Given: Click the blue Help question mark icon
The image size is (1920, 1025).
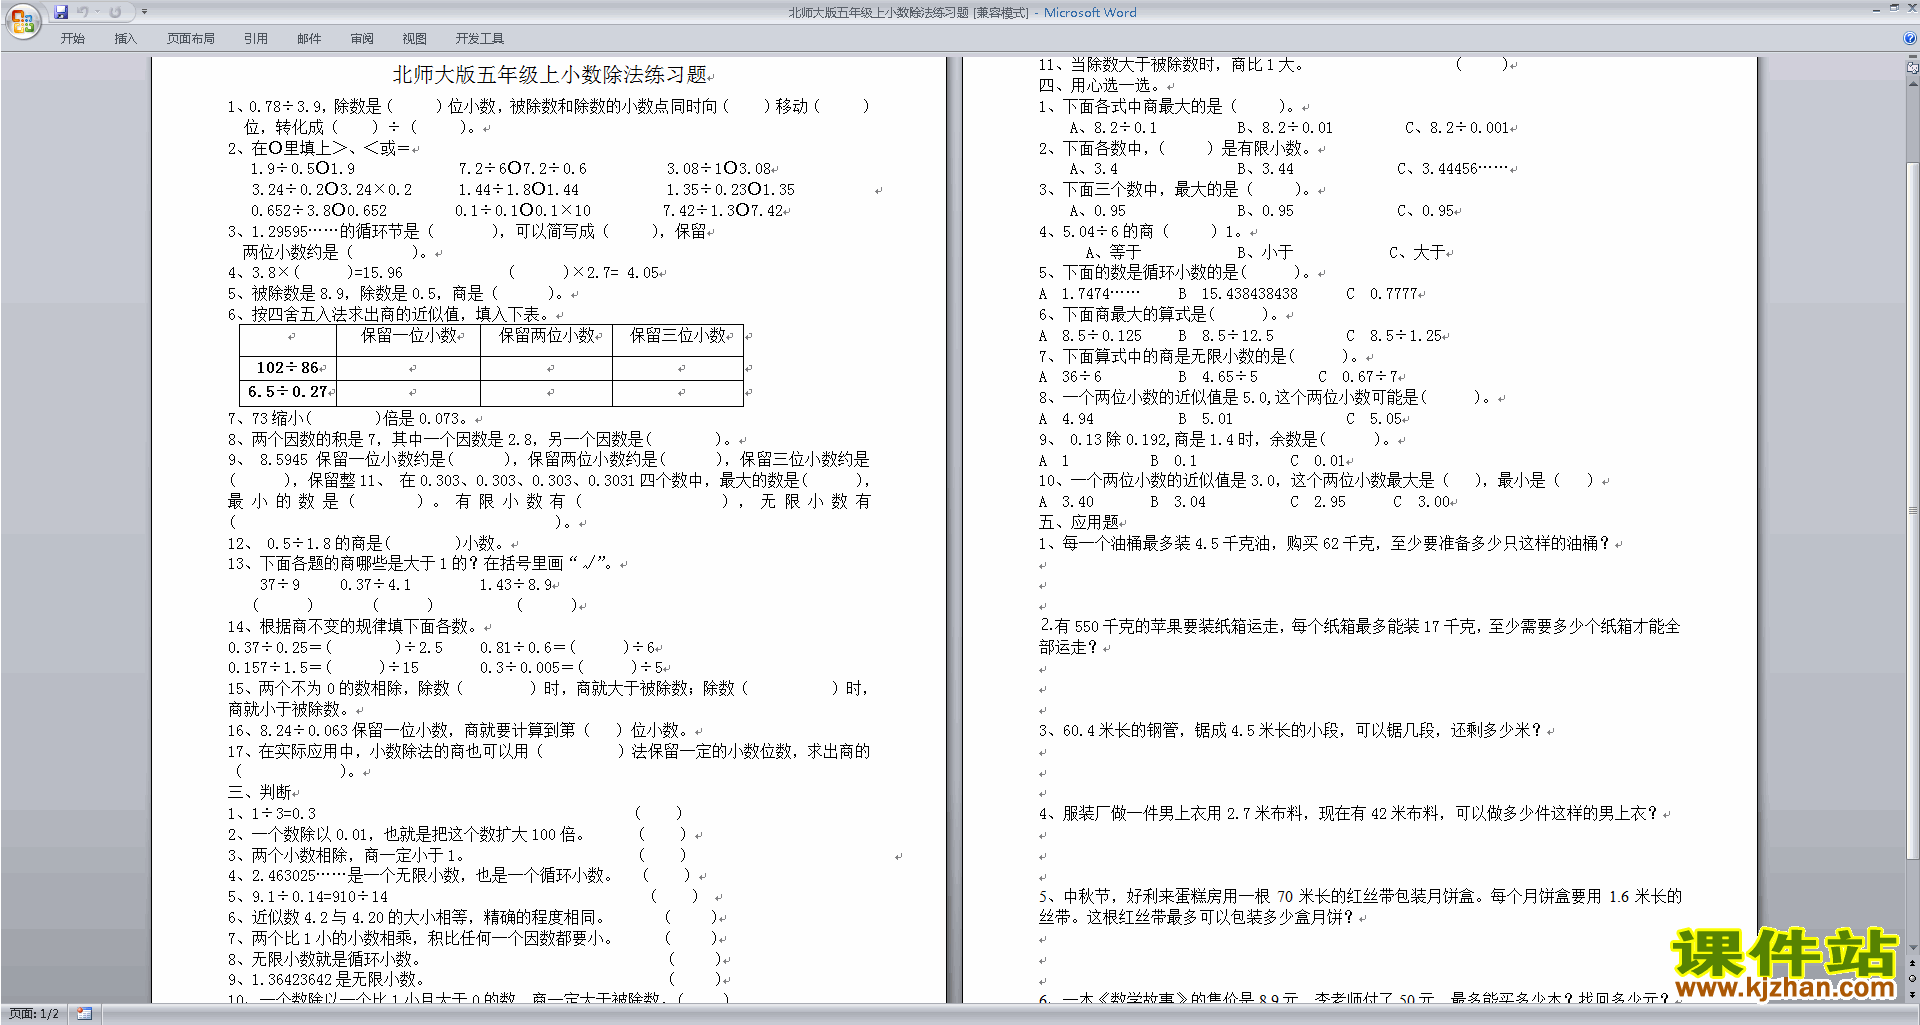Looking at the screenshot, I should click(1910, 38).
